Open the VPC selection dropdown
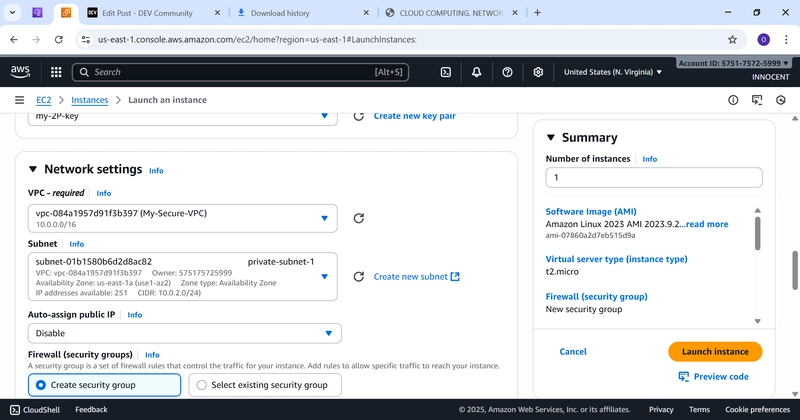The image size is (800, 420). tap(183, 218)
